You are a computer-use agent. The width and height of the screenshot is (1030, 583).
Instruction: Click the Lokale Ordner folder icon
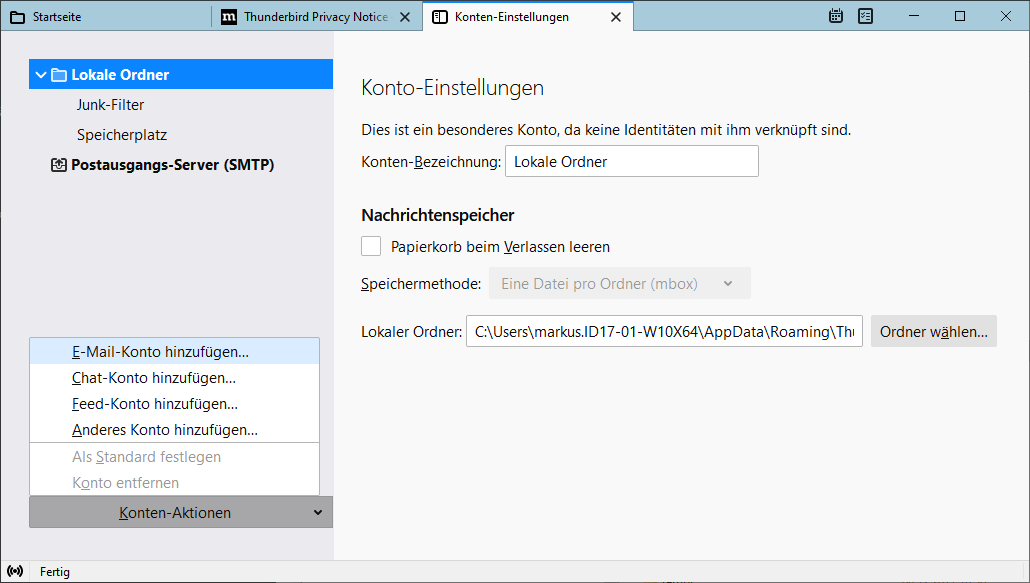click(x=59, y=75)
